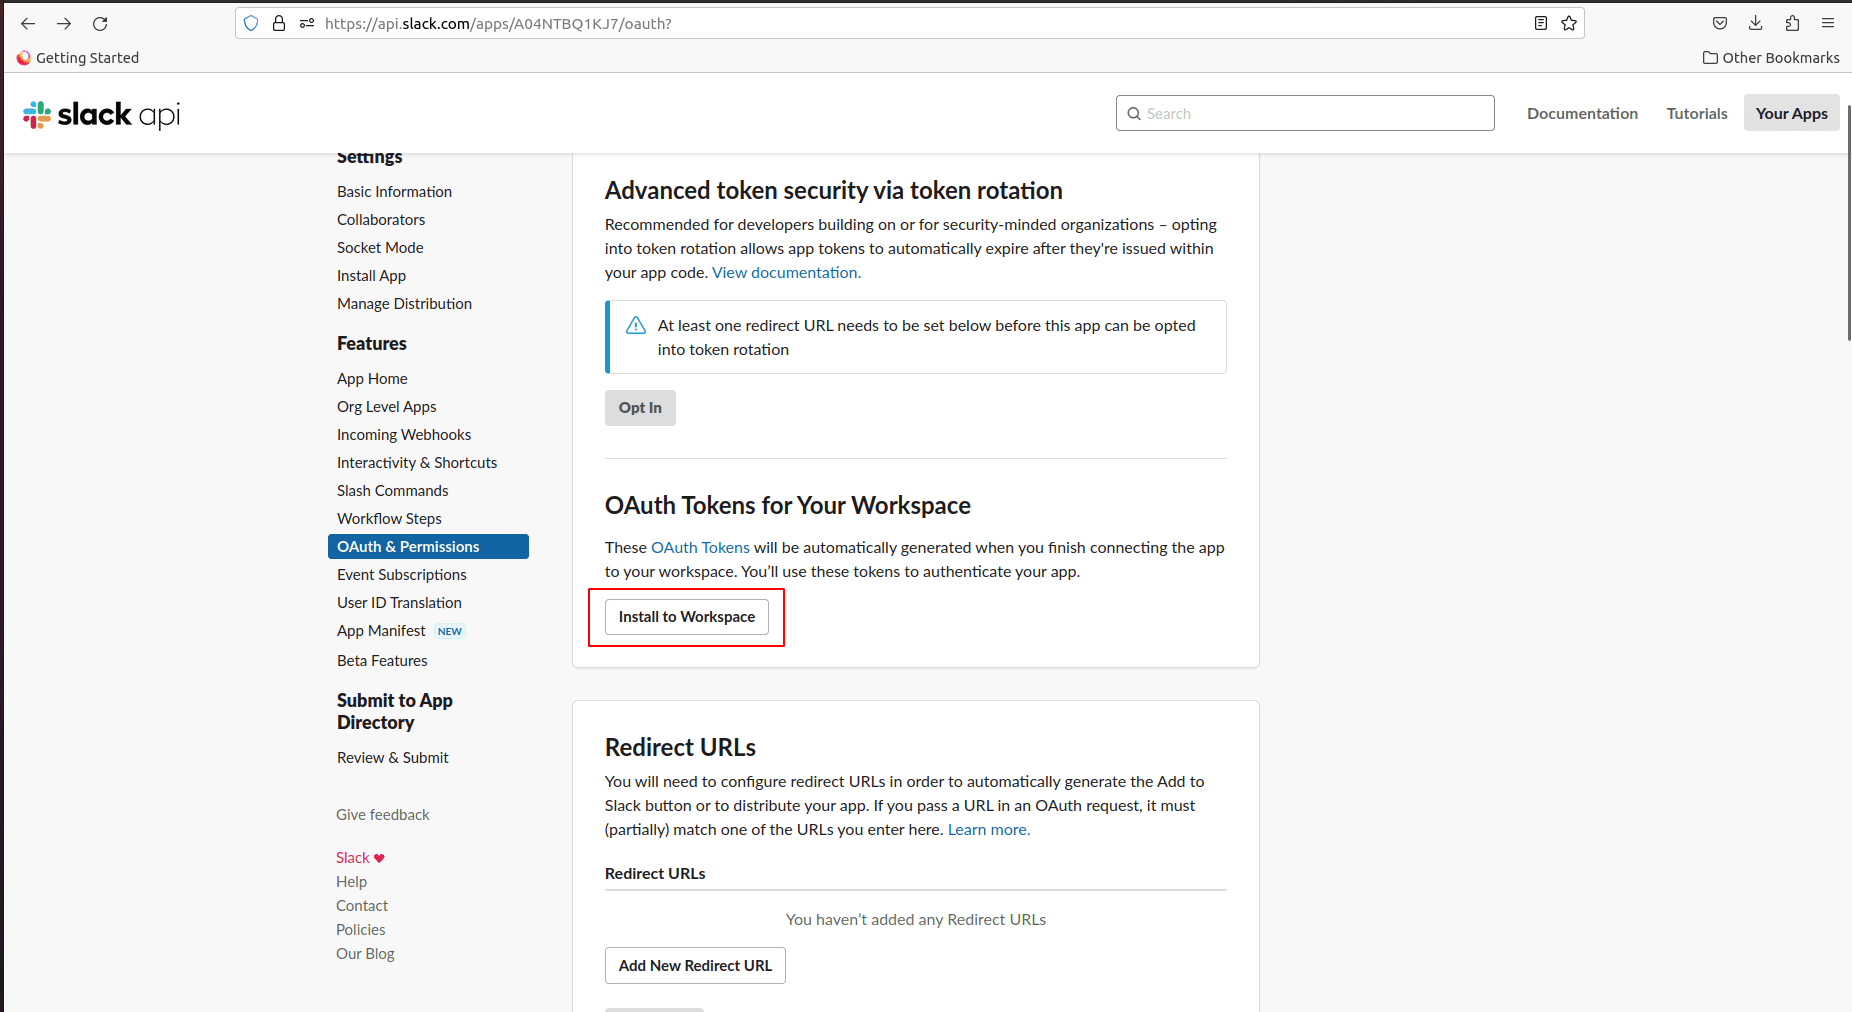The height and width of the screenshot is (1012, 1852).
Task: Click Add New Redirect URL button
Action: point(695,966)
